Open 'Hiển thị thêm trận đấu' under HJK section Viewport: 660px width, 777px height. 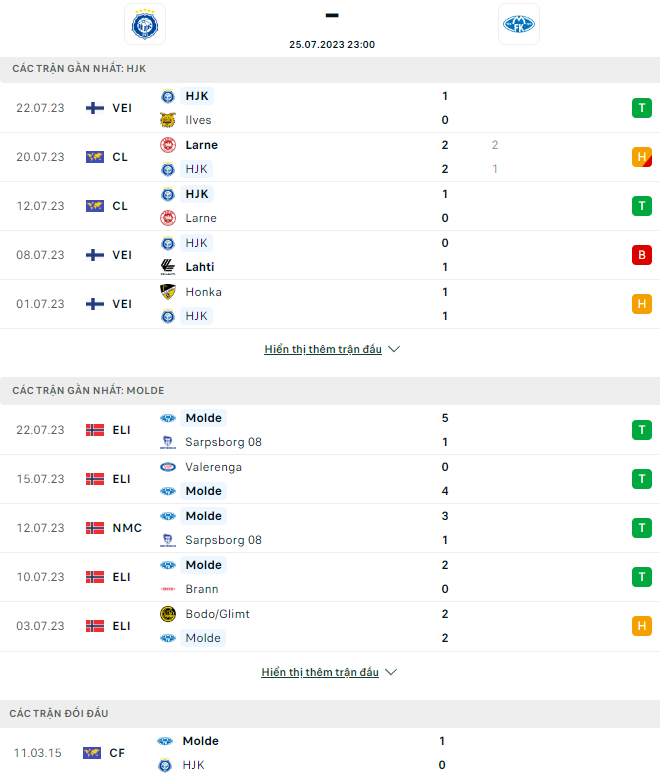click(x=323, y=349)
